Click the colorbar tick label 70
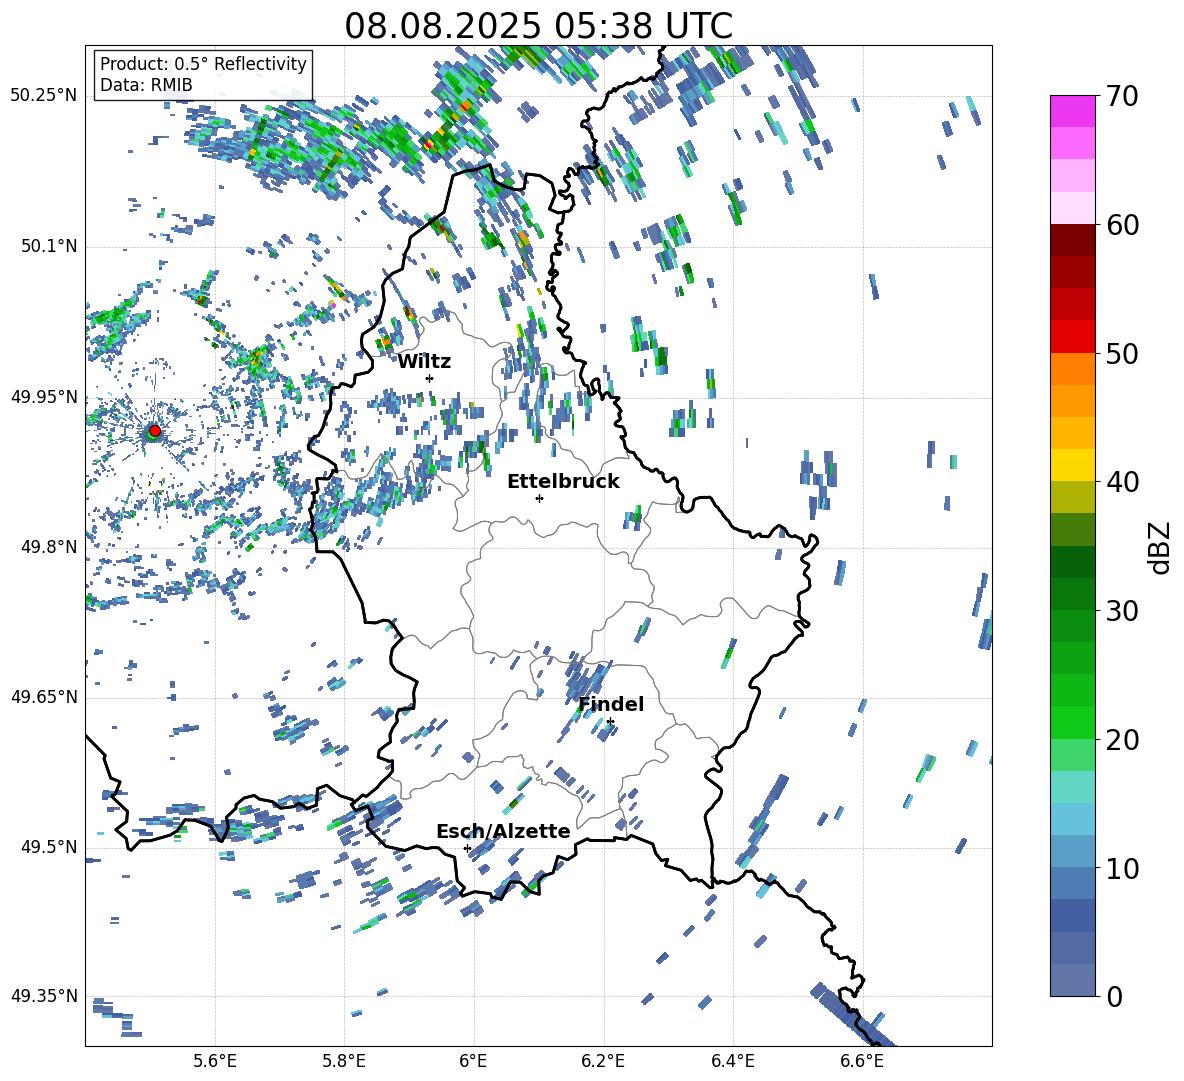Viewport: 1184px width, 1081px height. click(1122, 96)
